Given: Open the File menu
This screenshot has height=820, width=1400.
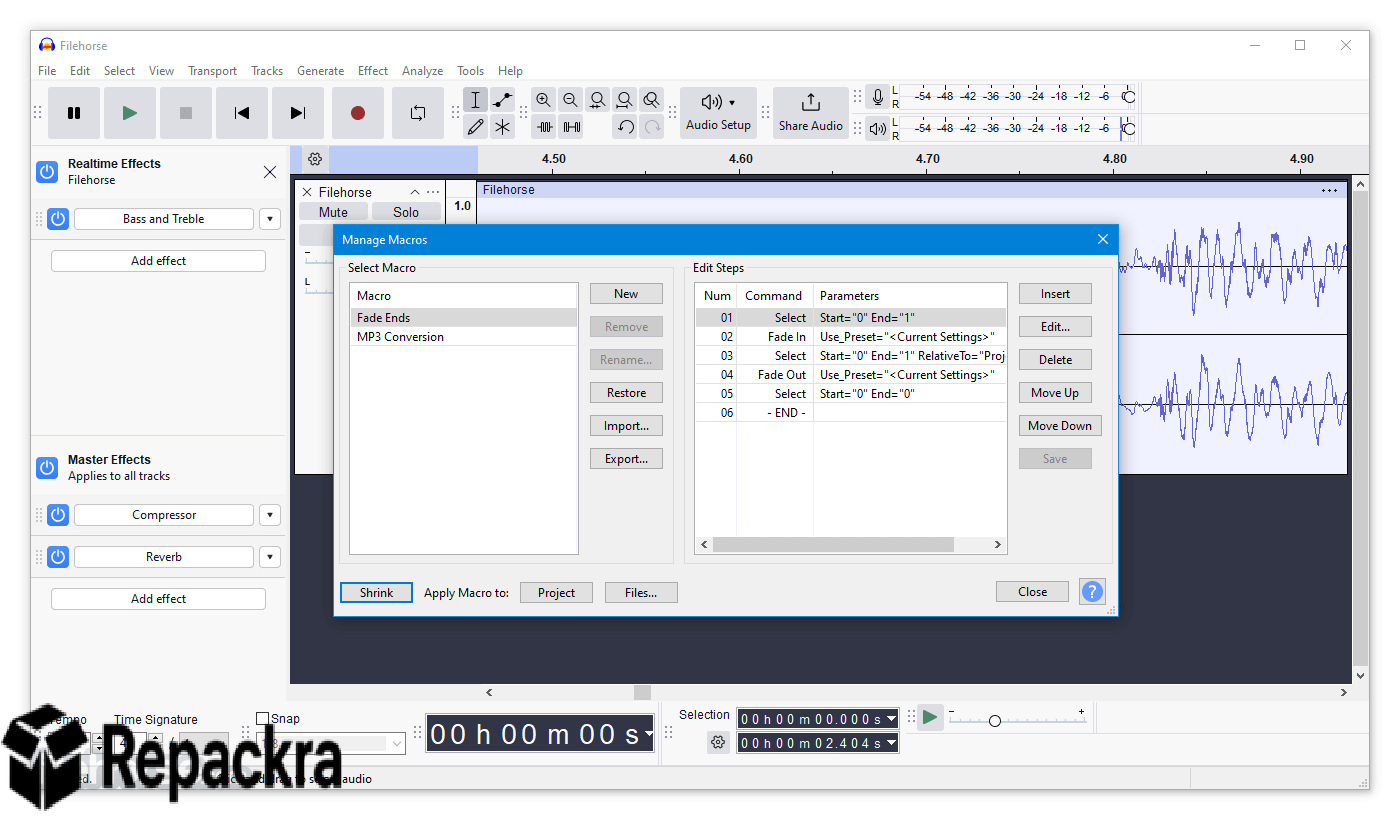Looking at the screenshot, I should [x=47, y=71].
